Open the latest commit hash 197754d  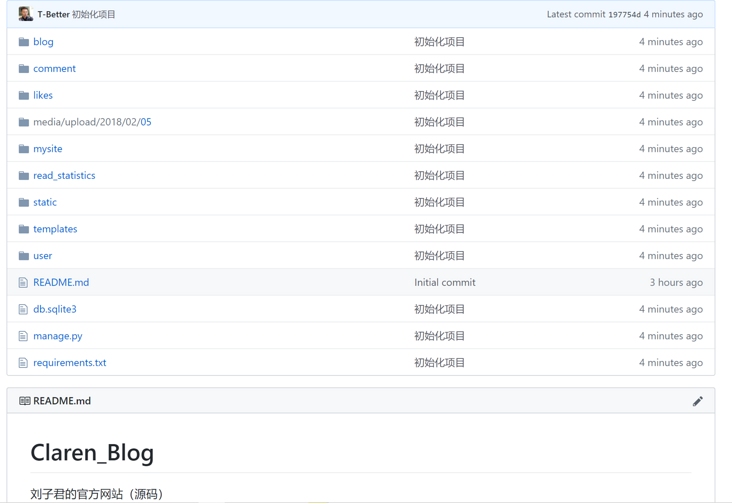[x=624, y=14]
